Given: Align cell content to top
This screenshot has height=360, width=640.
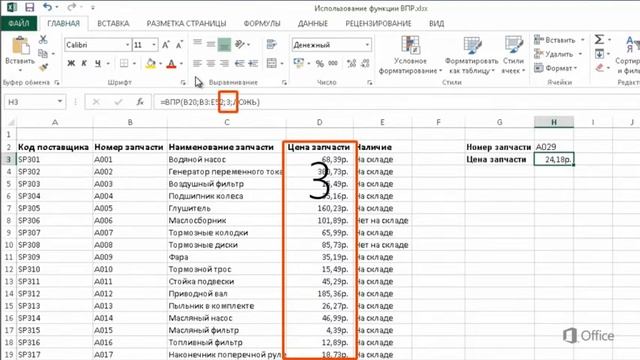Looking at the screenshot, I should click(197, 43).
